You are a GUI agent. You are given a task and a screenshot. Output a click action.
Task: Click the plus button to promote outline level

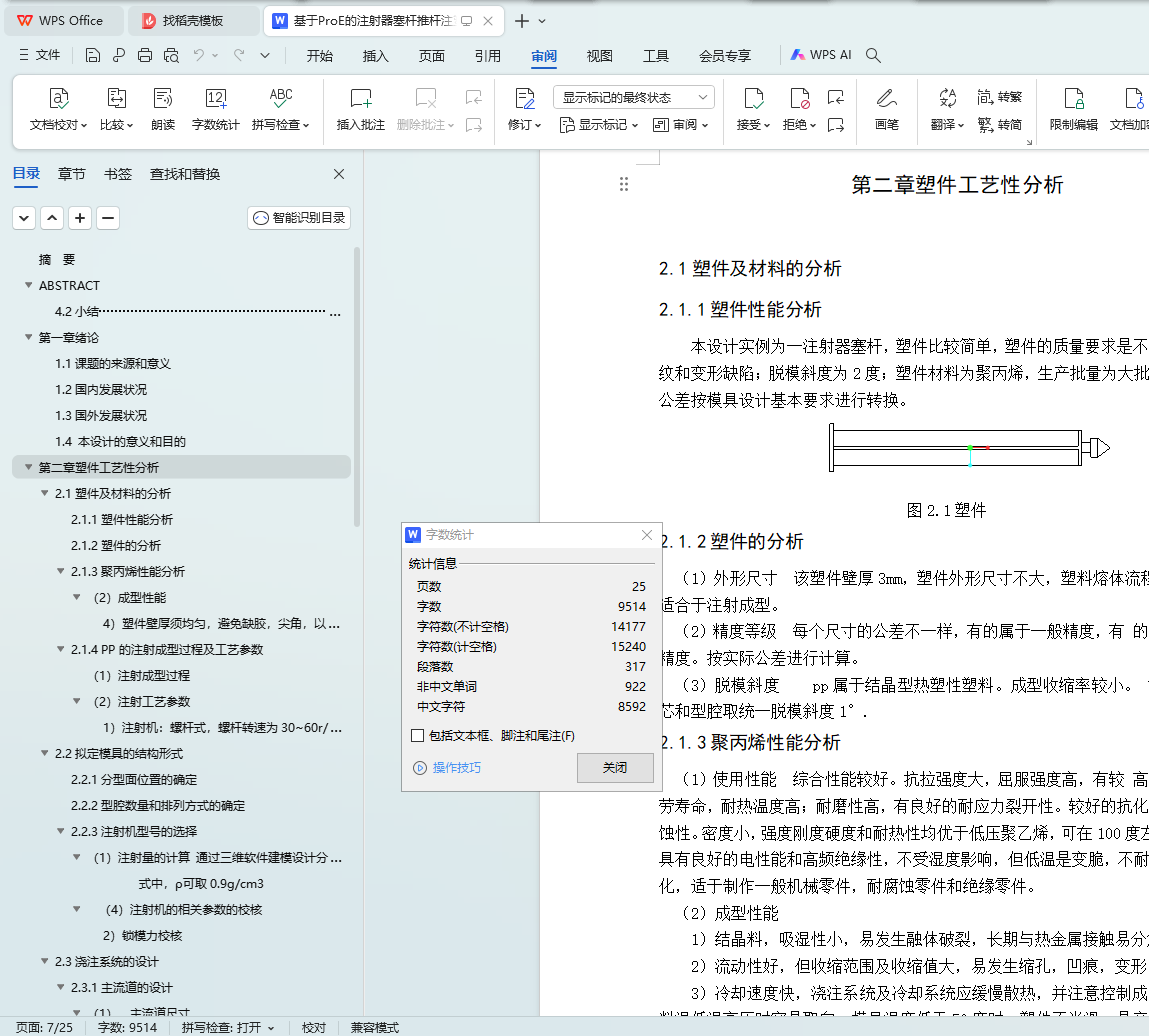(x=80, y=218)
